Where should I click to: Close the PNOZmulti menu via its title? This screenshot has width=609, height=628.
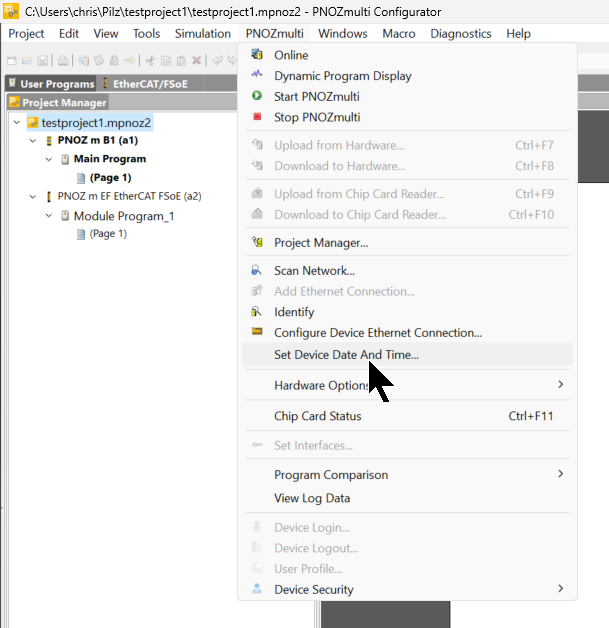pos(275,34)
